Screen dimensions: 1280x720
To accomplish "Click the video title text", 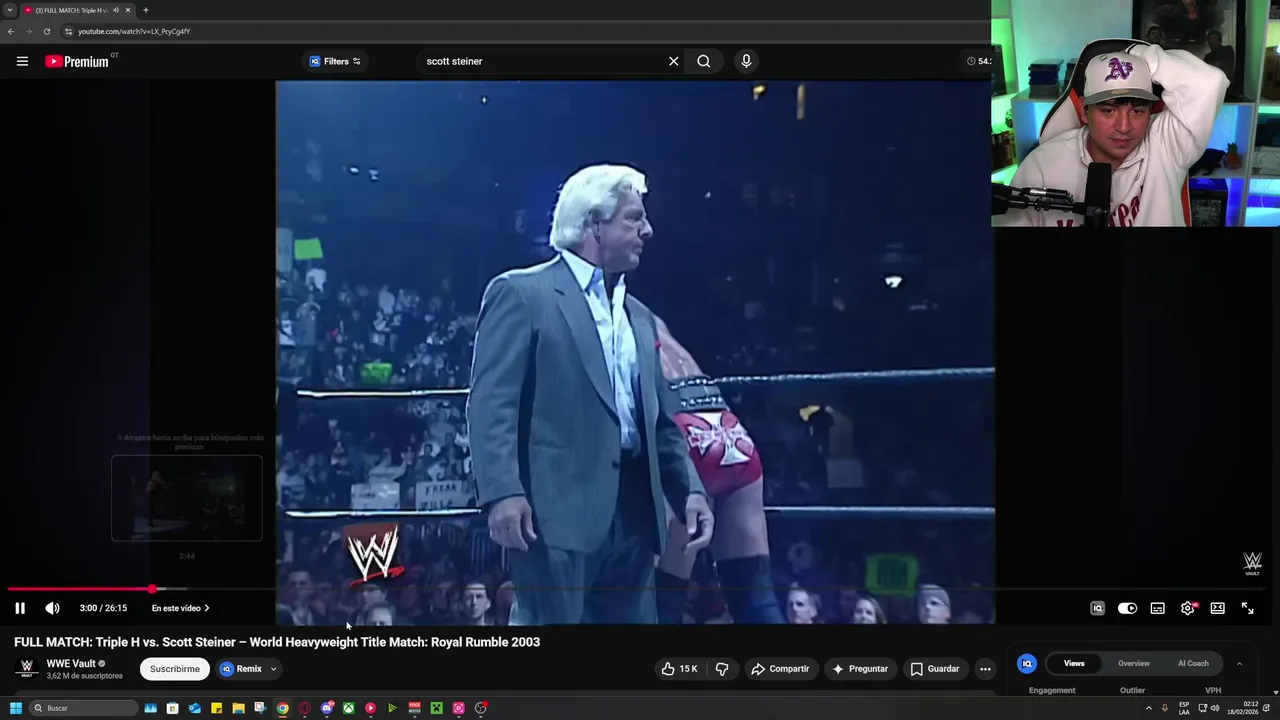I will pyautogui.click(x=277, y=642).
